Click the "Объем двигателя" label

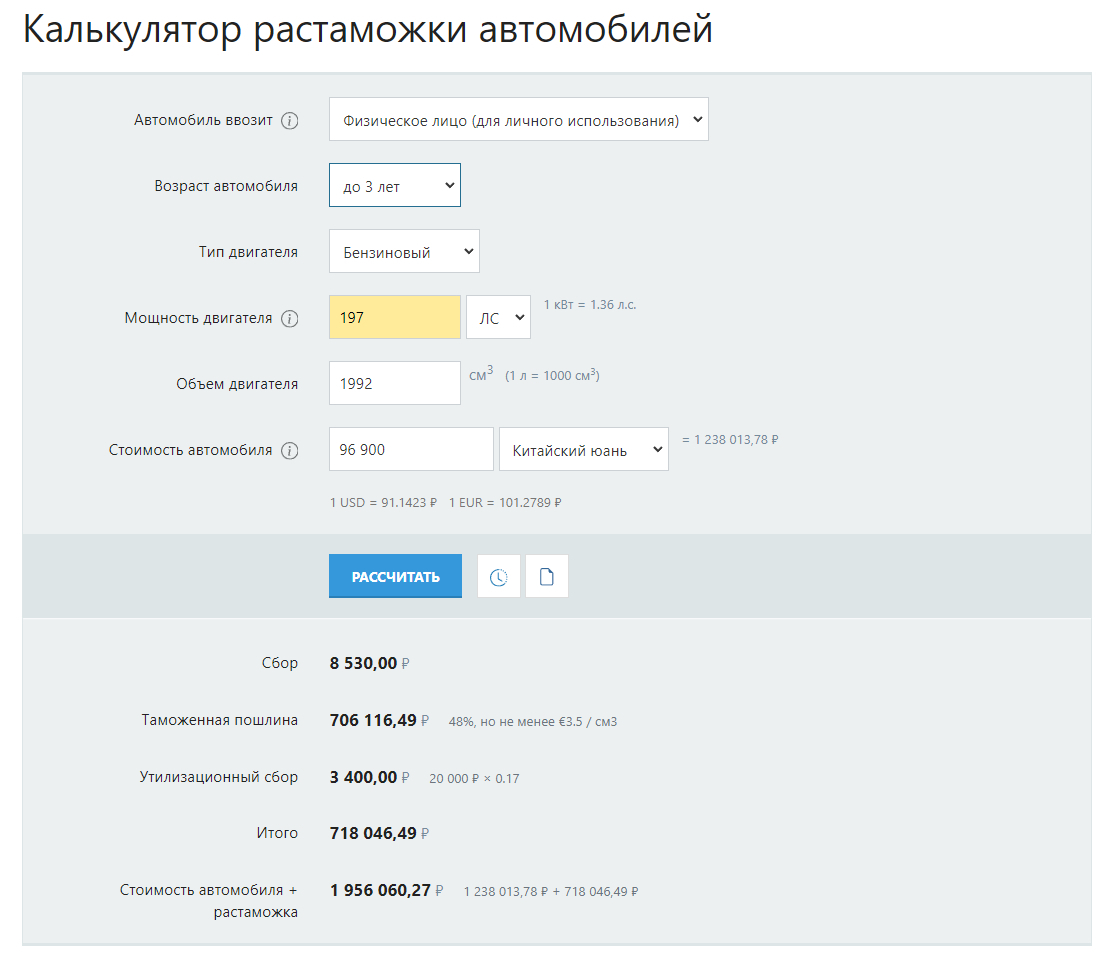[237, 384]
